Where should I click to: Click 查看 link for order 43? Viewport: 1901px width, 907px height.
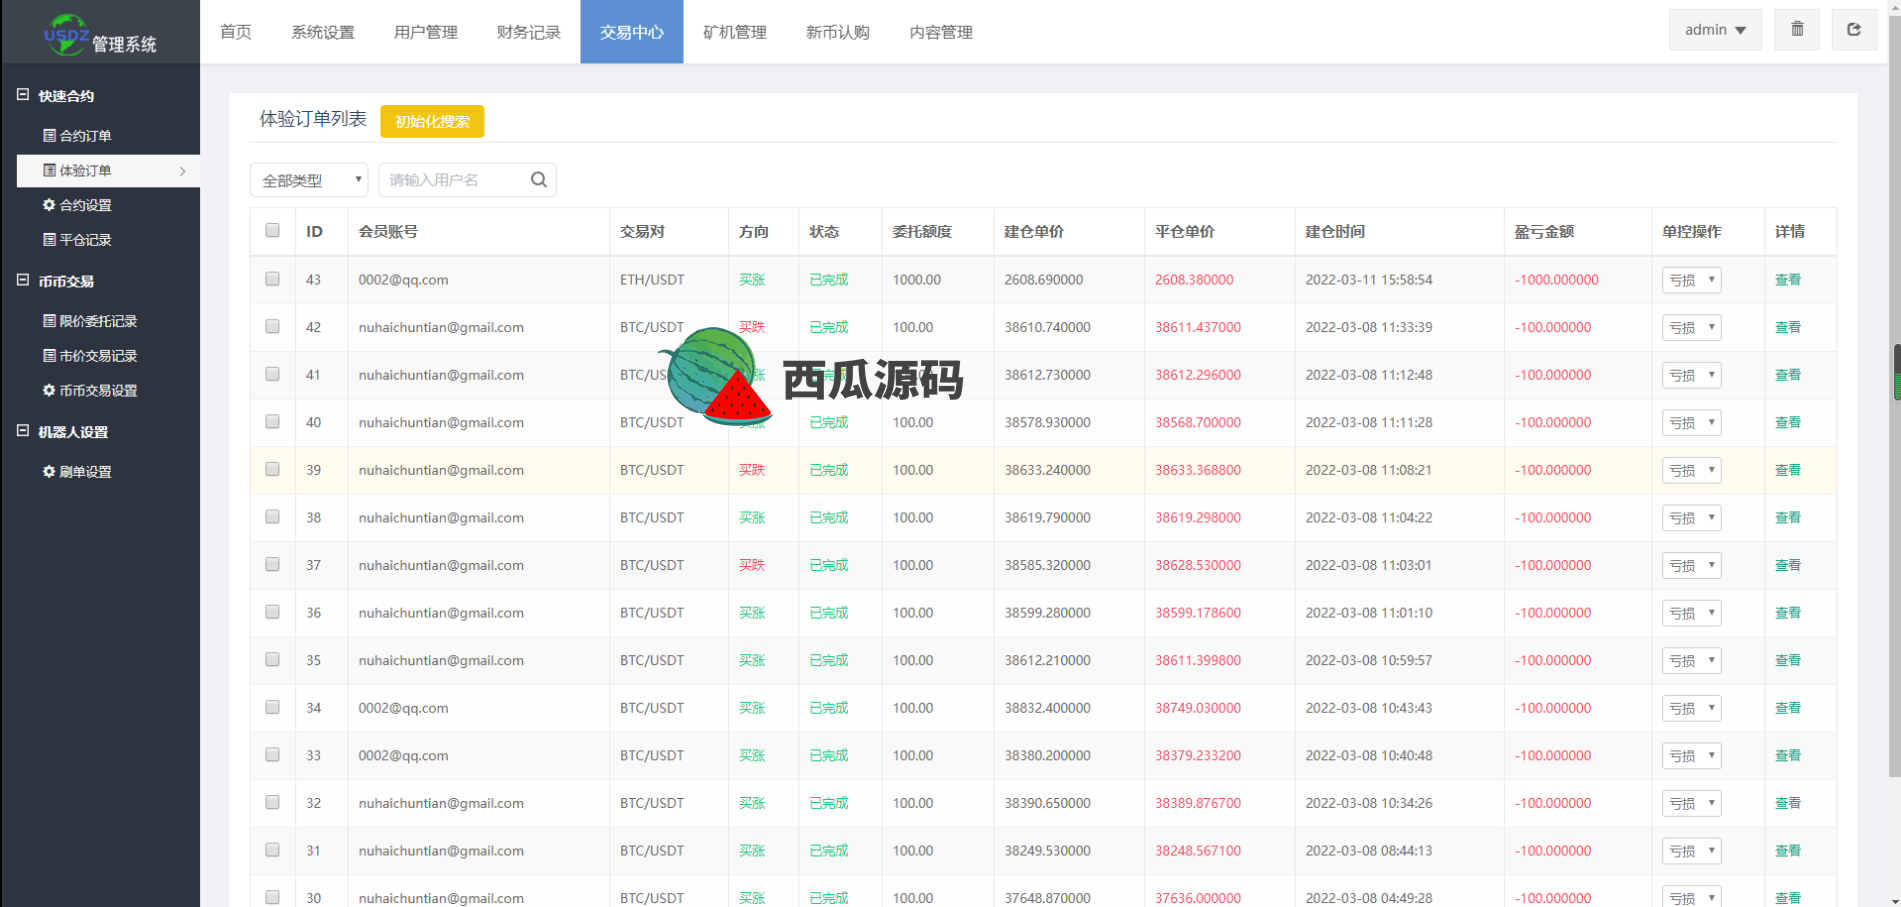pos(1788,280)
